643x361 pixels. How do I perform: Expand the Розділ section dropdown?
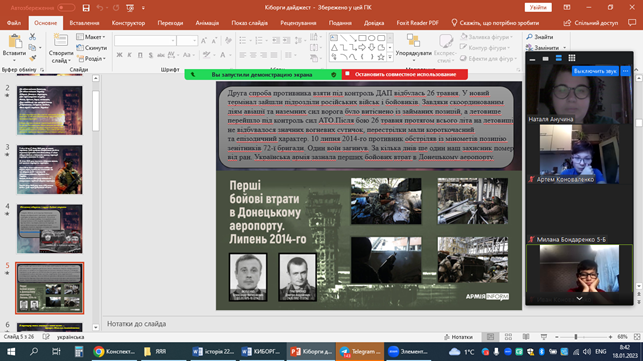(x=91, y=59)
